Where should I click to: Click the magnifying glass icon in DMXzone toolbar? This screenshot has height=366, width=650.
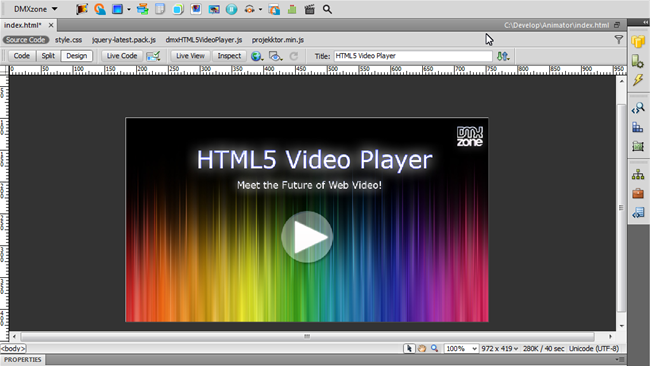(x=327, y=9)
